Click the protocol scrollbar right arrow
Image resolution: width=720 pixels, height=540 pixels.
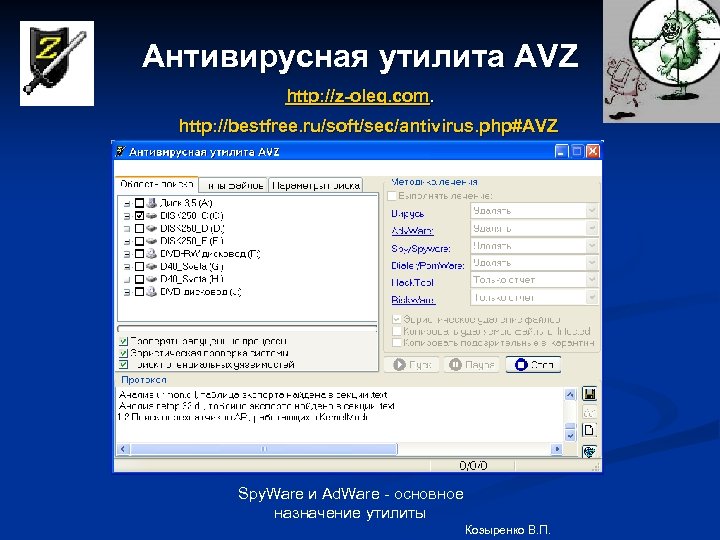557,449
